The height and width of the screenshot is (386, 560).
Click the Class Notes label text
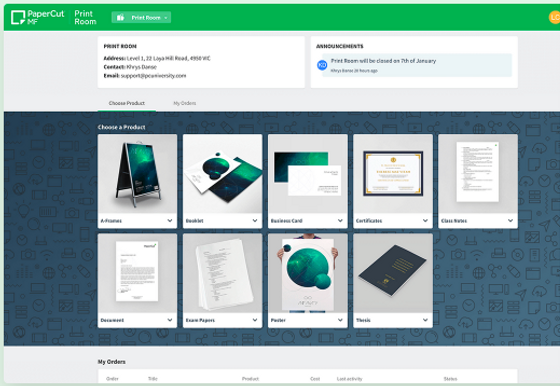(x=454, y=221)
